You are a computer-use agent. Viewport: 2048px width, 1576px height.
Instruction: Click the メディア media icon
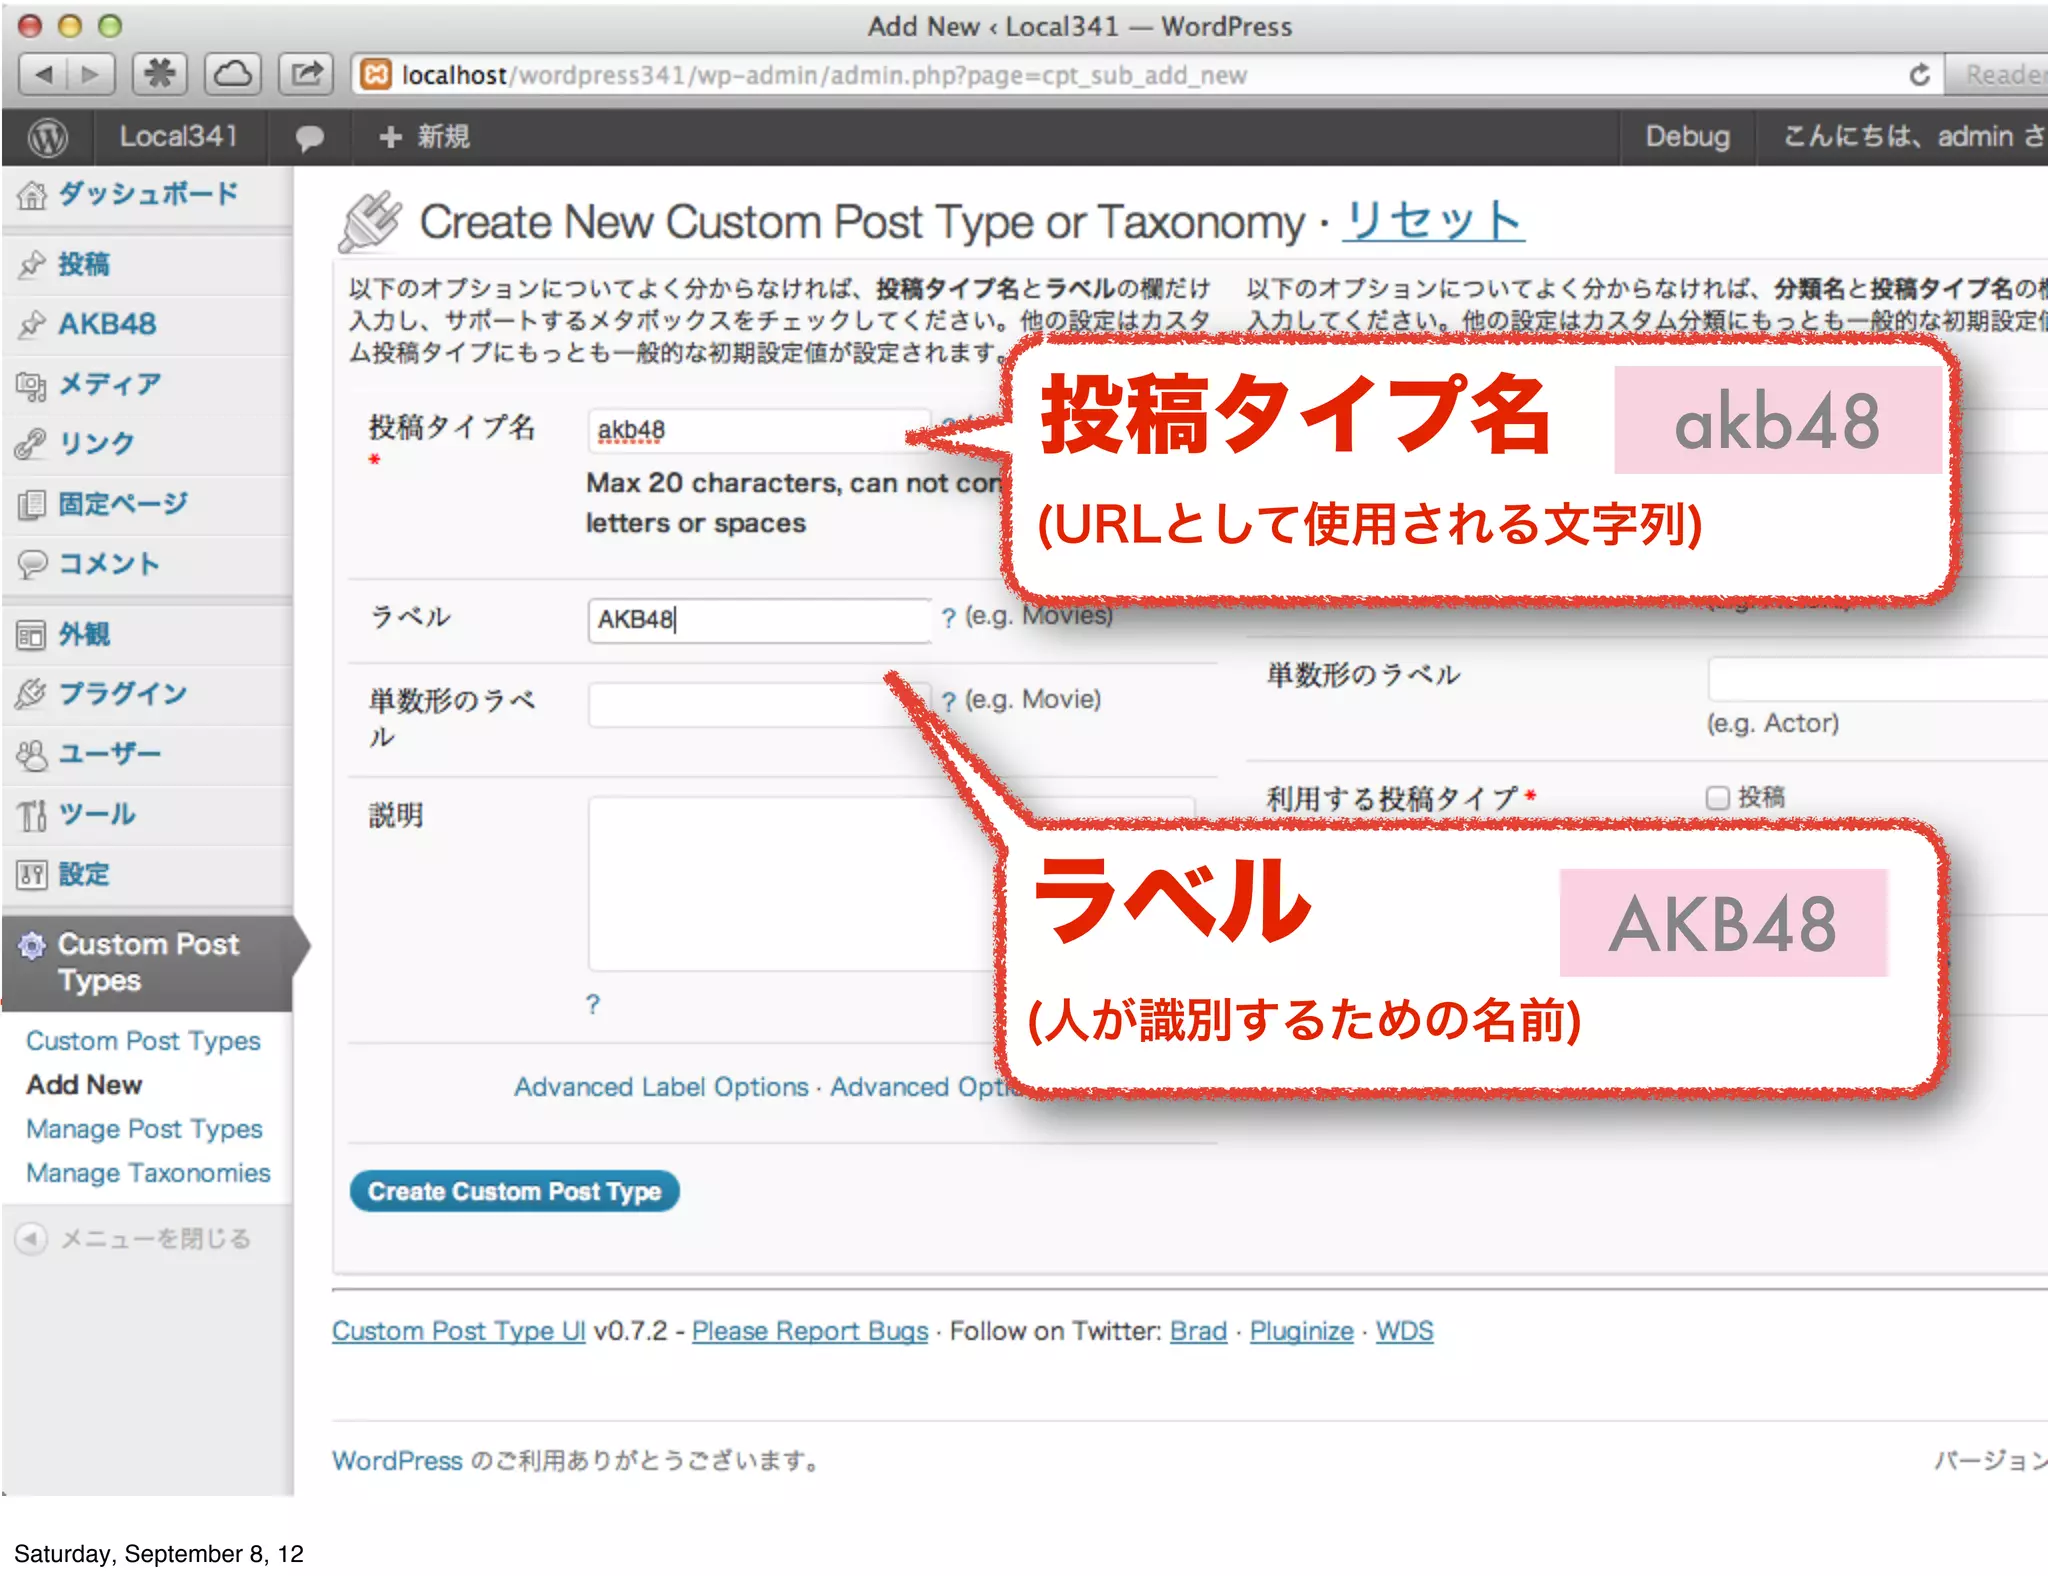32,385
